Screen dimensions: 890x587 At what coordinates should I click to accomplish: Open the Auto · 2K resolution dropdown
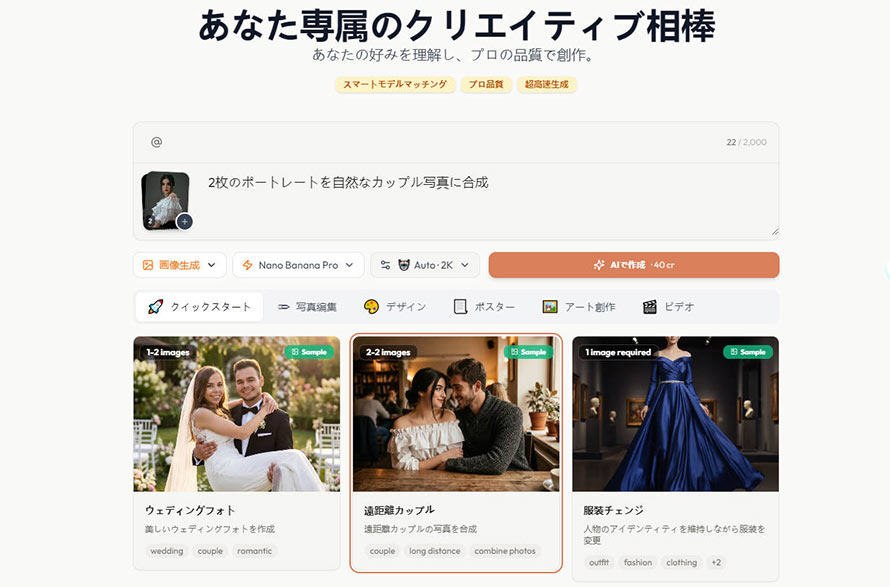[x=425, y=265]
